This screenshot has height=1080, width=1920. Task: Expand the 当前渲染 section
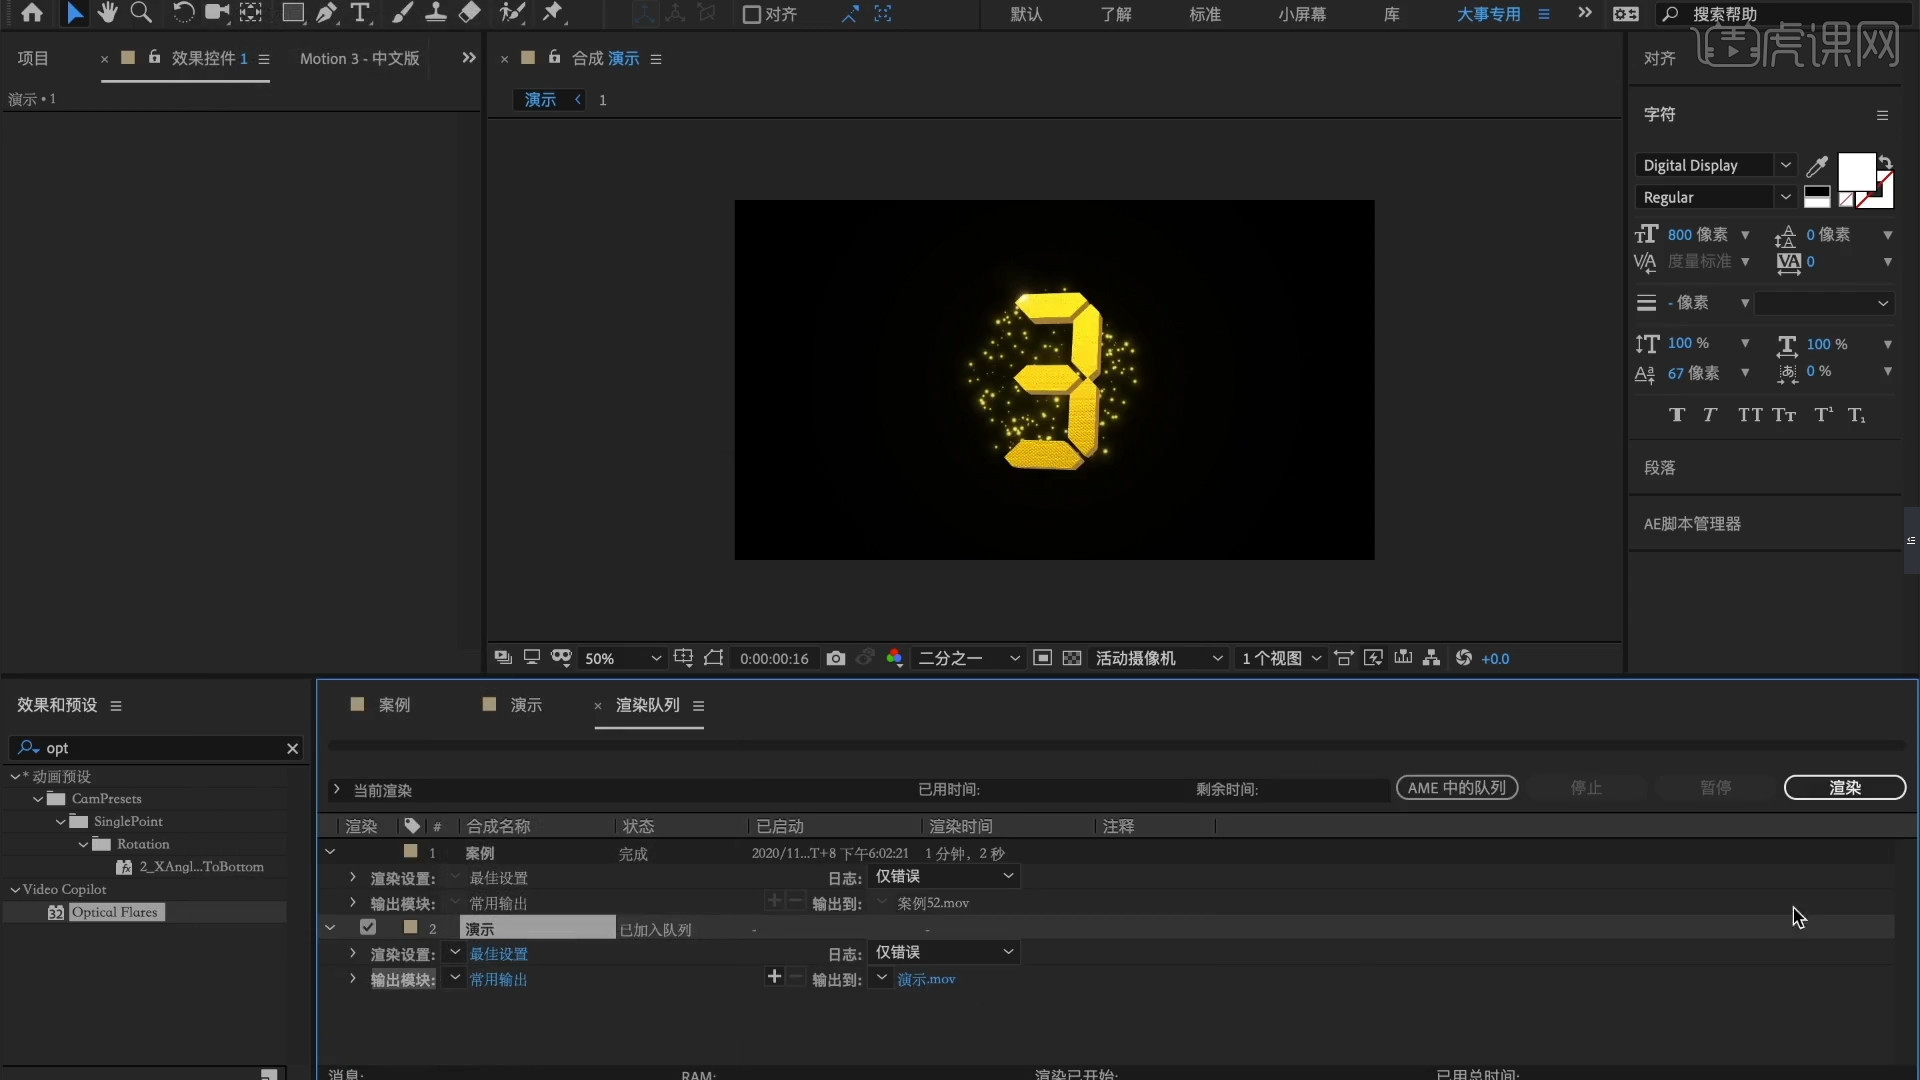pyautogui.click(x=337, y=790)
